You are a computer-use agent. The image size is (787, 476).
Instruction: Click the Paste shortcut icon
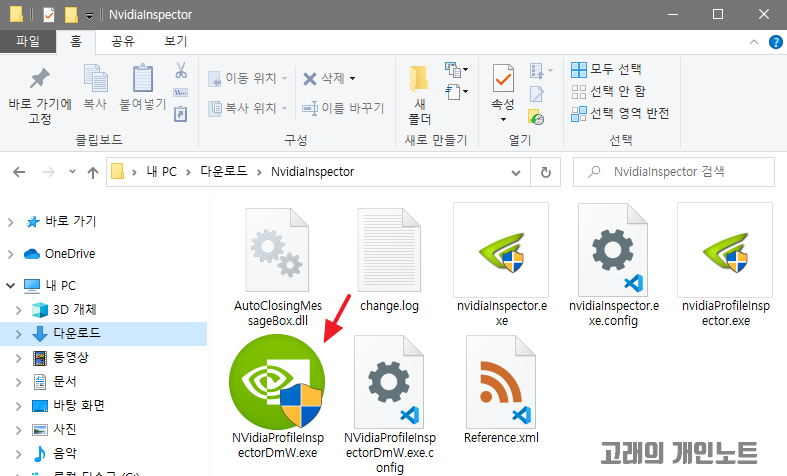181,114
